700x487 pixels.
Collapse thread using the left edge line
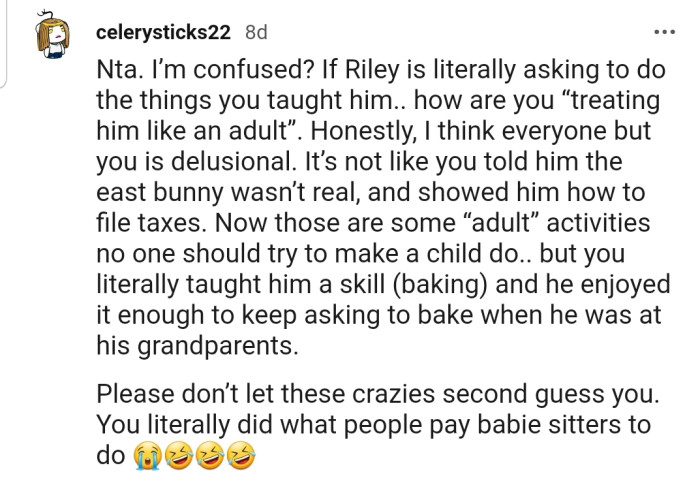point(3,44)
